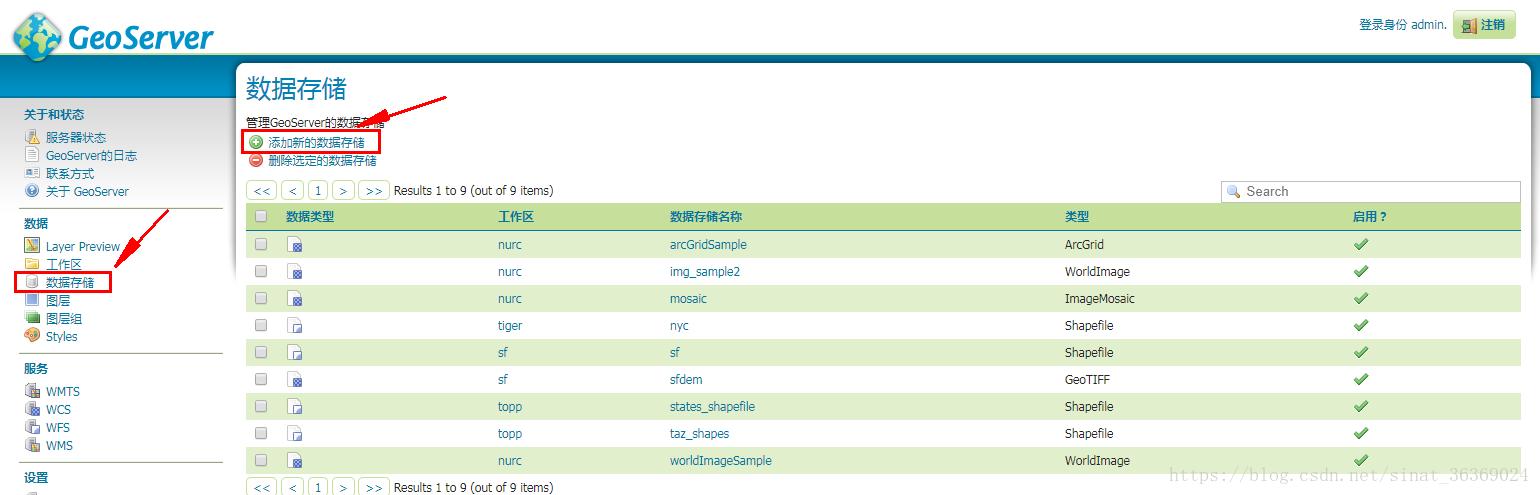Screen dimensions: 1540x495
Task: Sort by 数据存储名称 column header
Action: (x=706, y=216)
